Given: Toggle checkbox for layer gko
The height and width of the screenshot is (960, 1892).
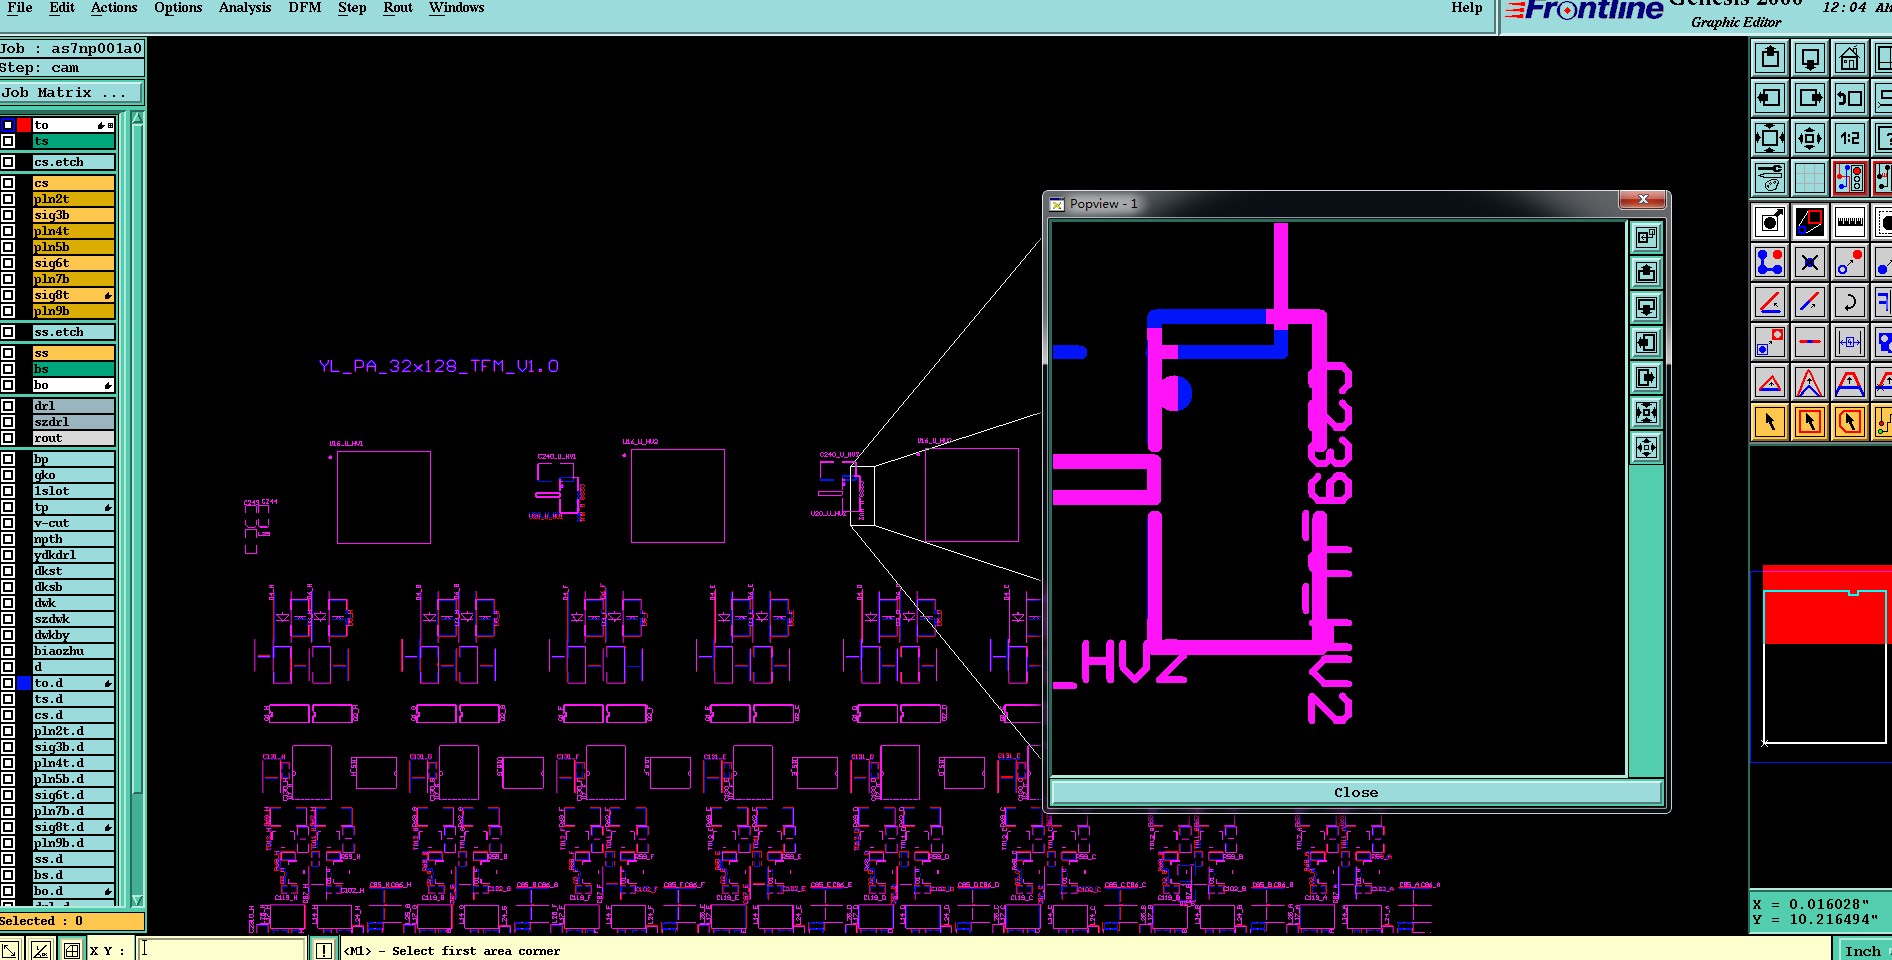Looking at the screenshot, I should tap(8, 475).
